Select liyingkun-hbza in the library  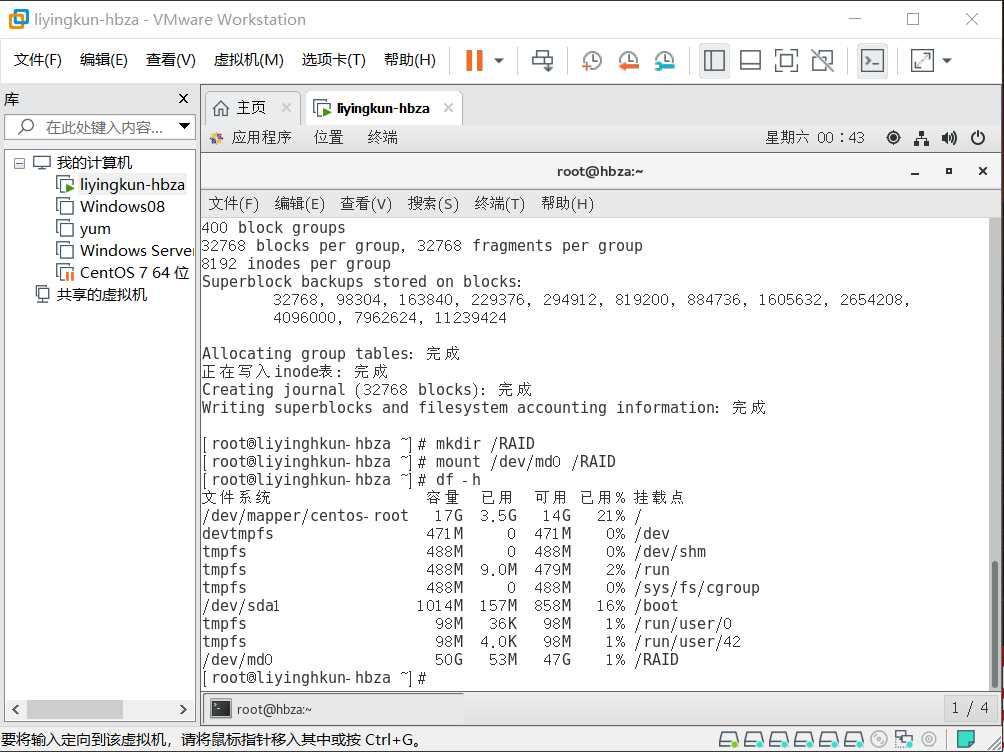point(120,184)
